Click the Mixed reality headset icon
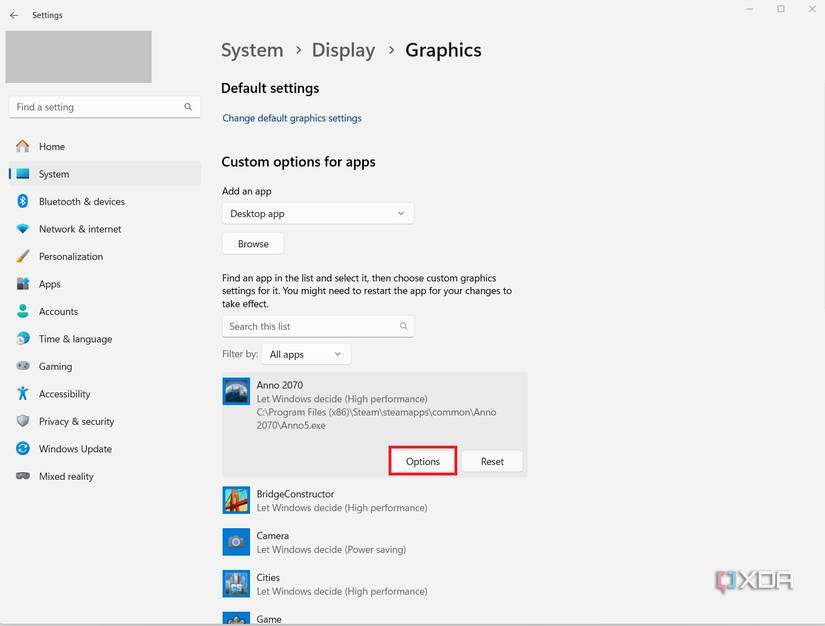This screenshot has height=626, width=825. 23,476
